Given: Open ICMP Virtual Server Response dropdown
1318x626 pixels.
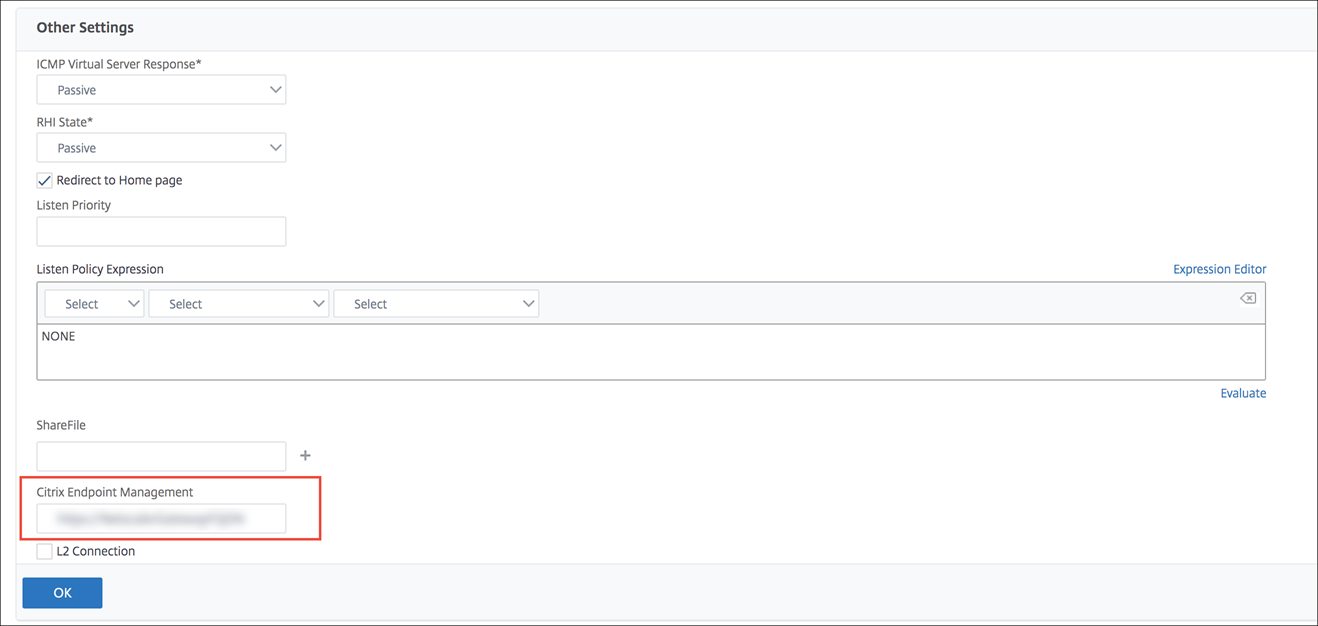Looking at the screenshot, I should [x=161, y=90].
